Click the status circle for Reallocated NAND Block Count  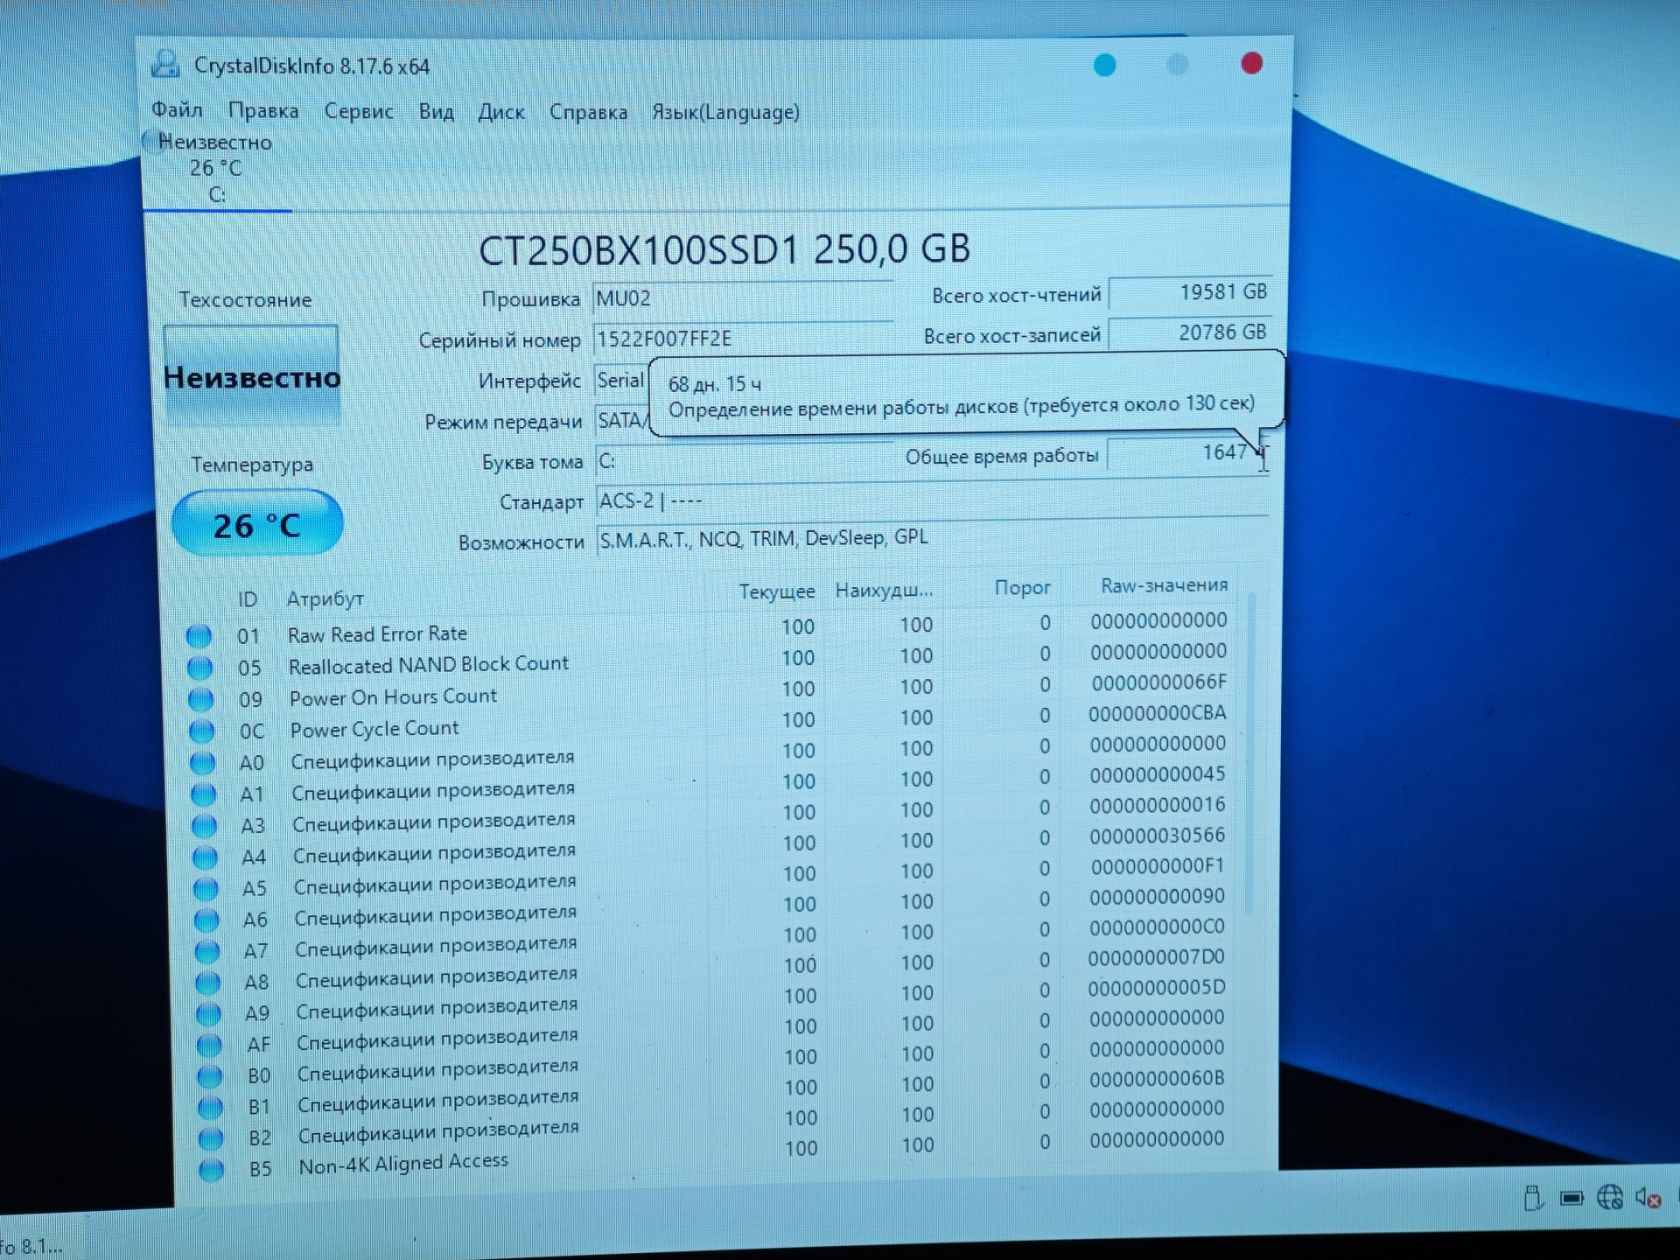click(x=200, y=667)
